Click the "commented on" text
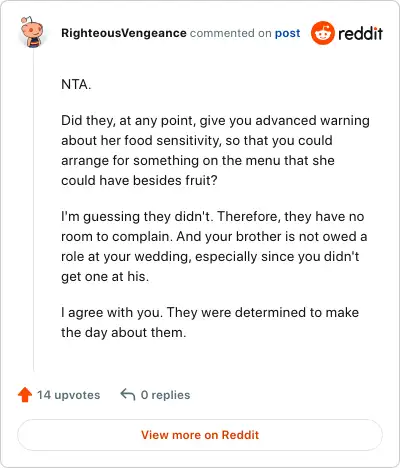The height and width of the screenshot is (468, 400). [x=230, y=33]
